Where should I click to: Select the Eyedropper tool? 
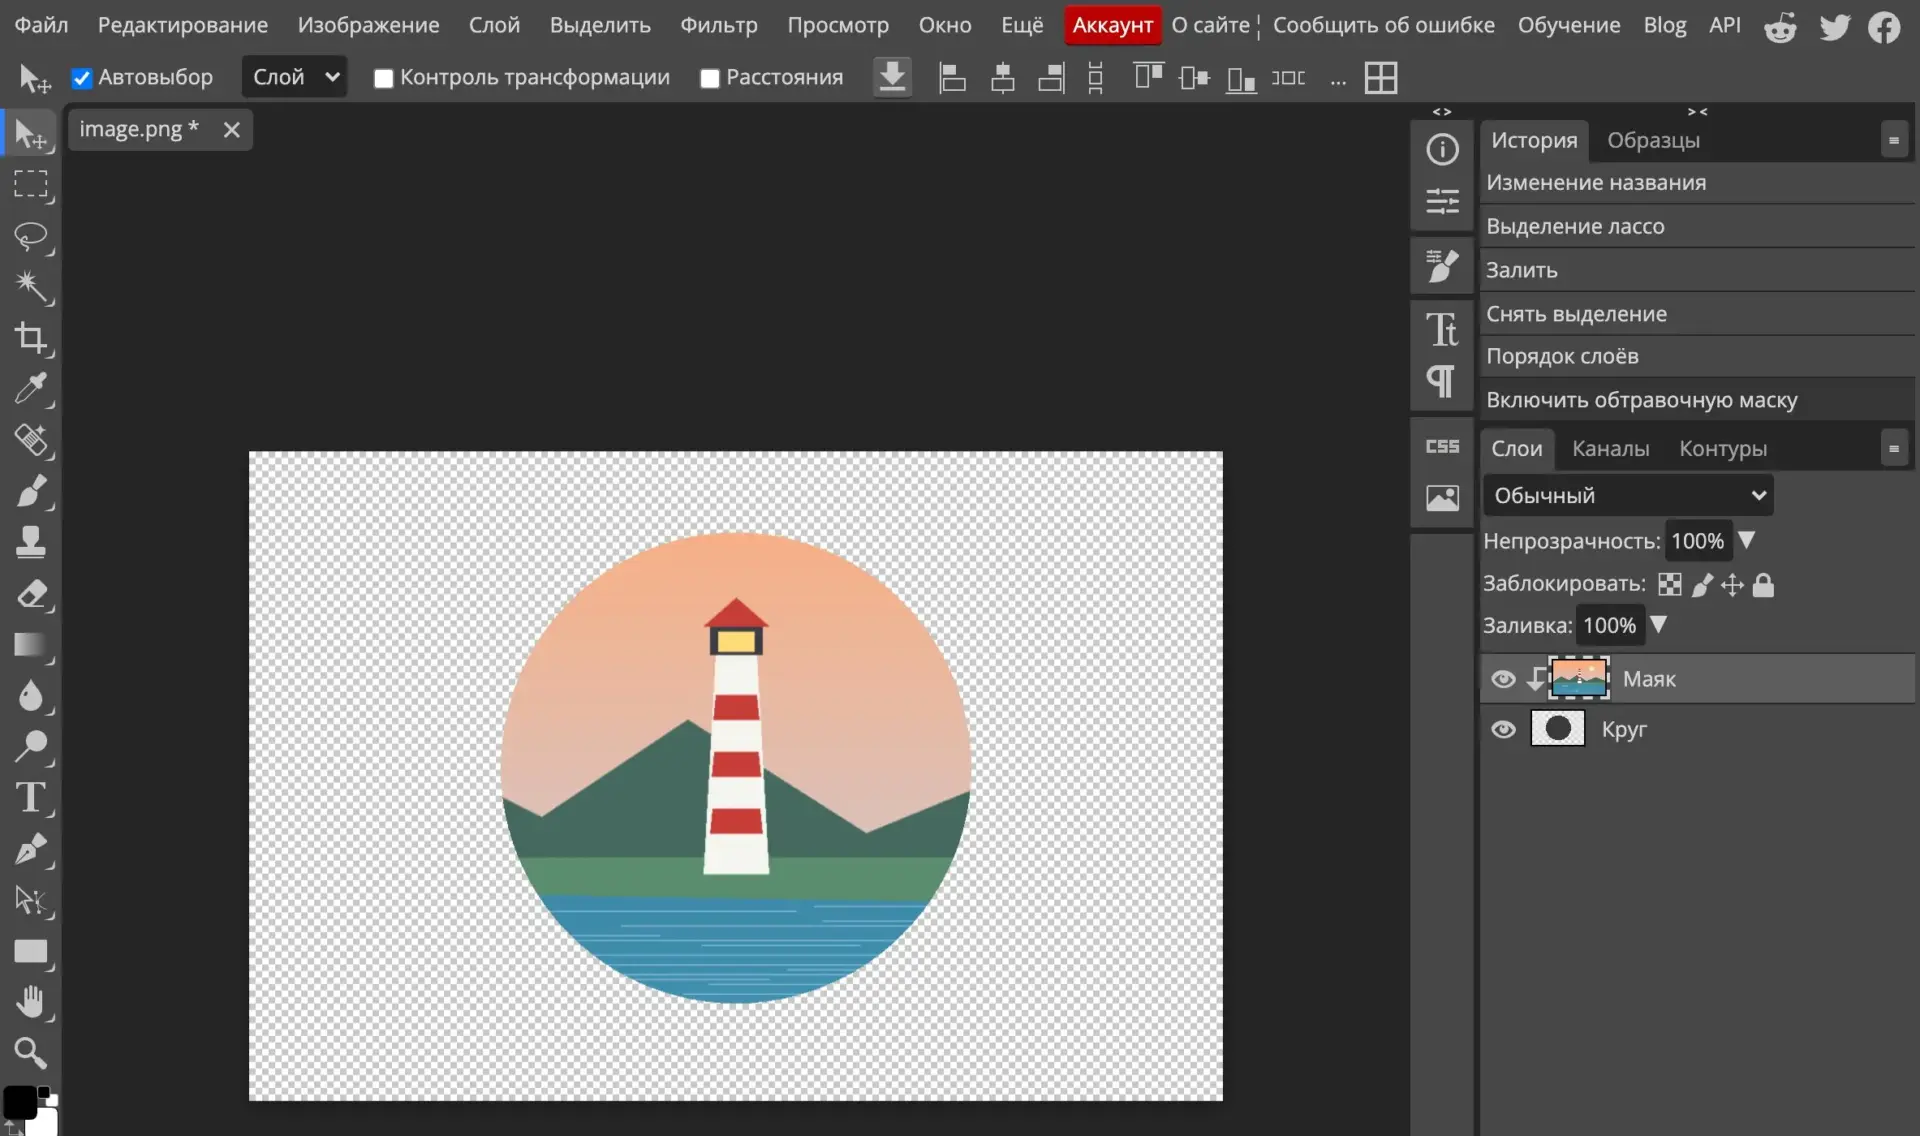coord(30,389)
